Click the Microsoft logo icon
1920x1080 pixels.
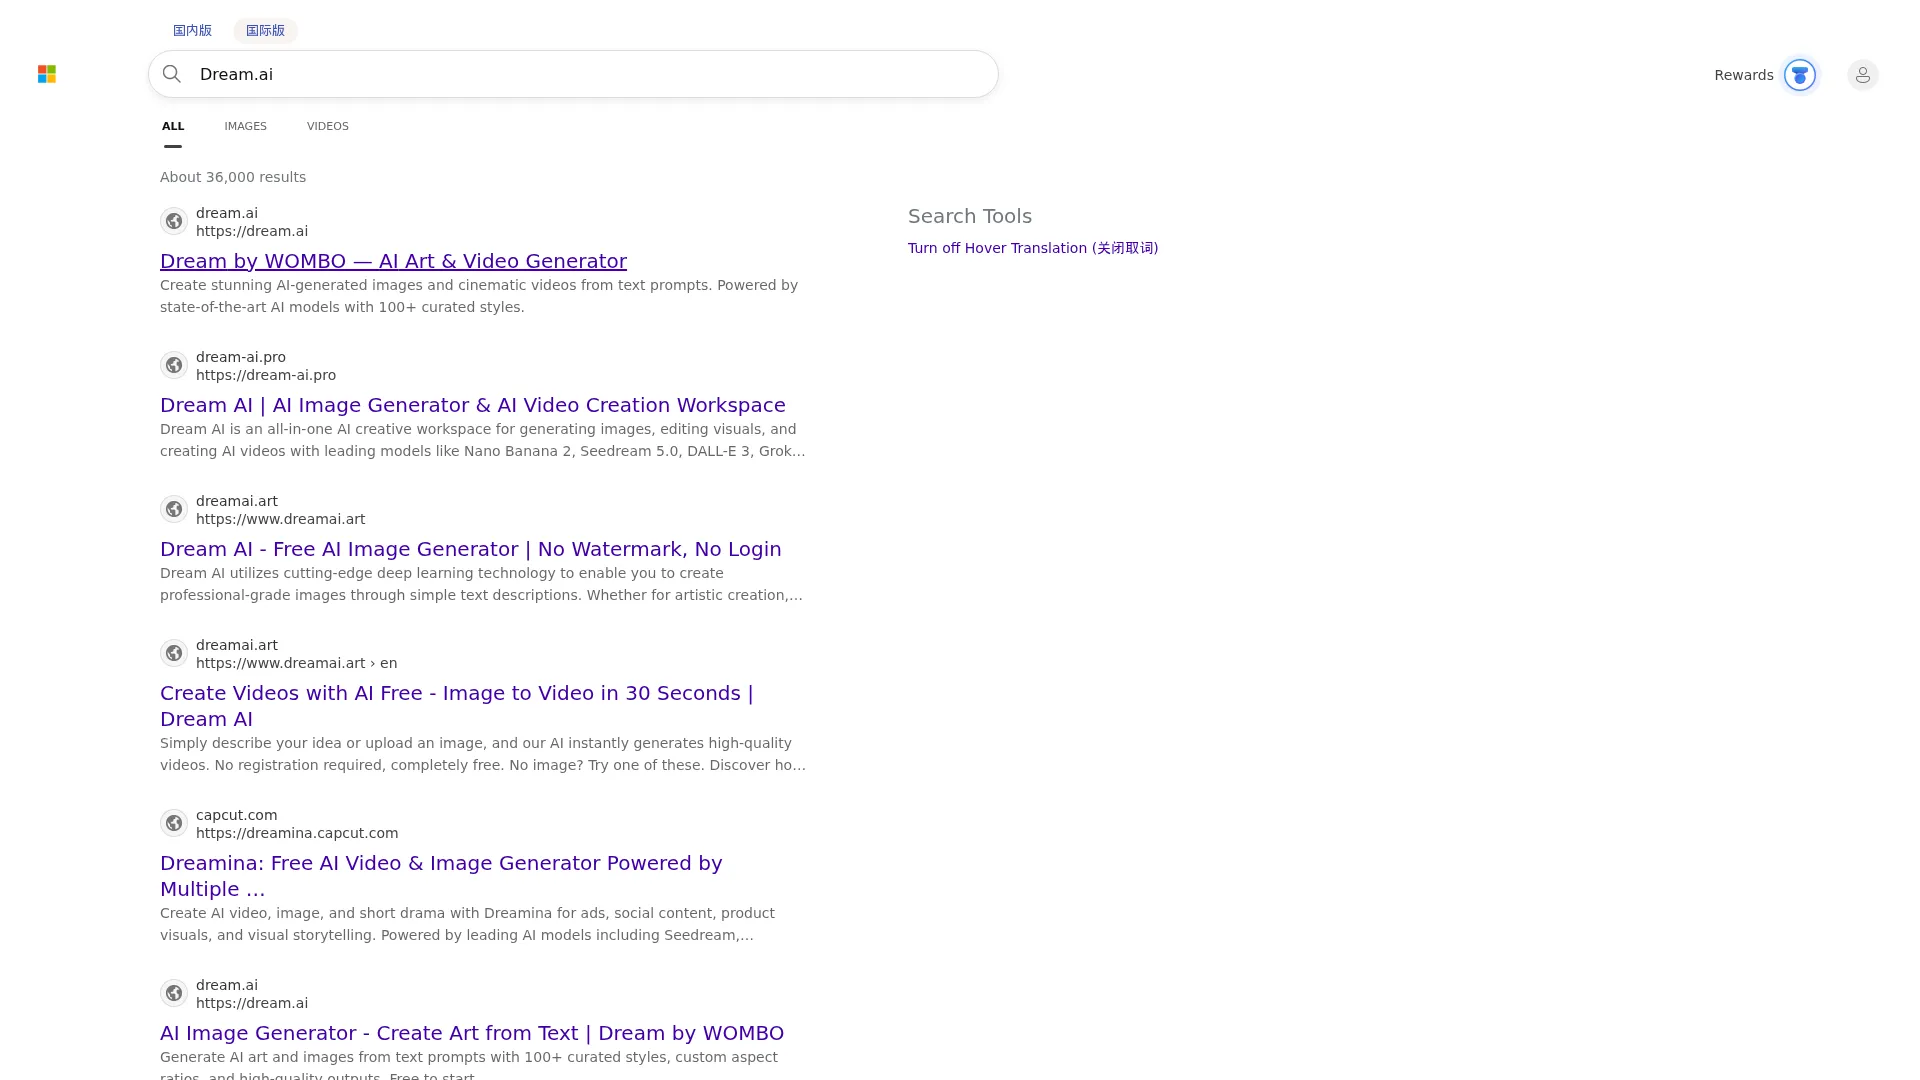tap(47, 74)
